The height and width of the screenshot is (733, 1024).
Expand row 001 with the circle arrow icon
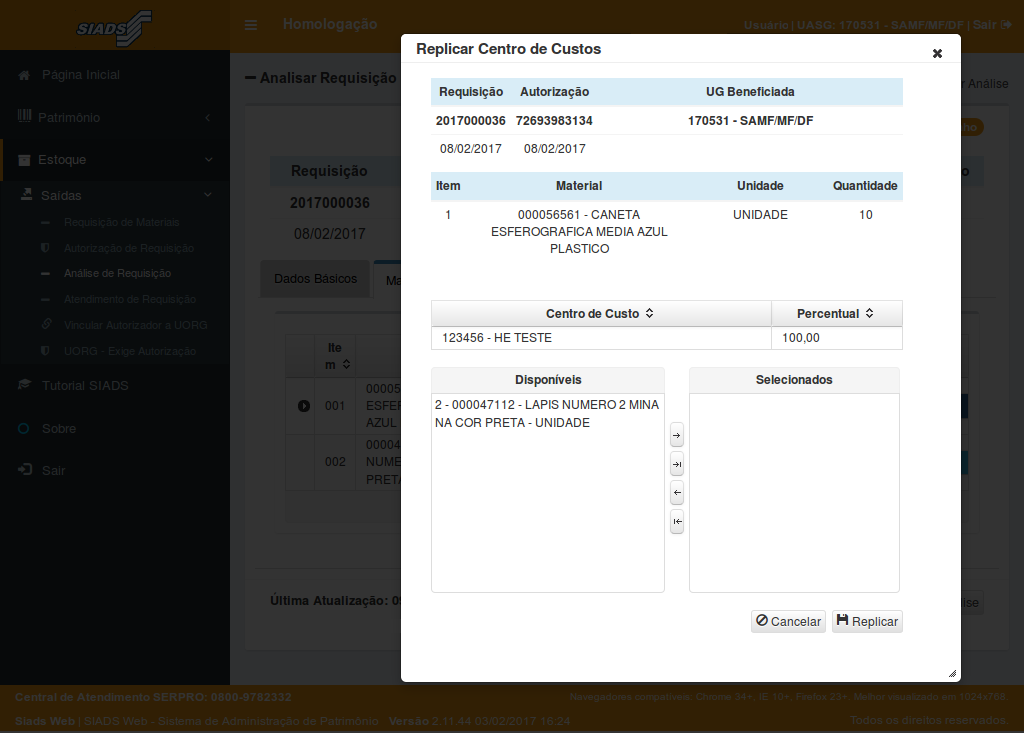point(304,406)
